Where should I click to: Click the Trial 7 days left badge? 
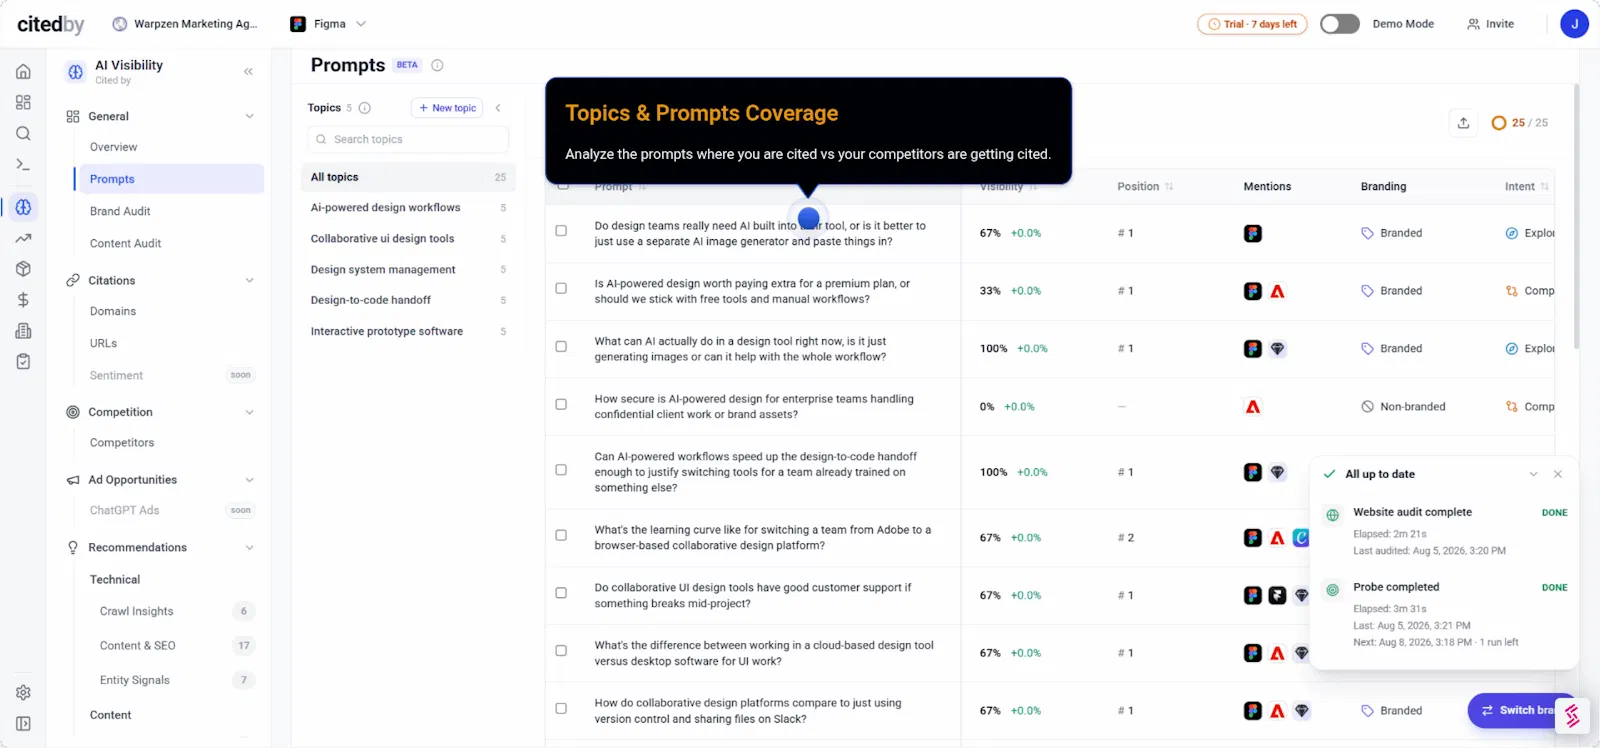click(1252, 24)
